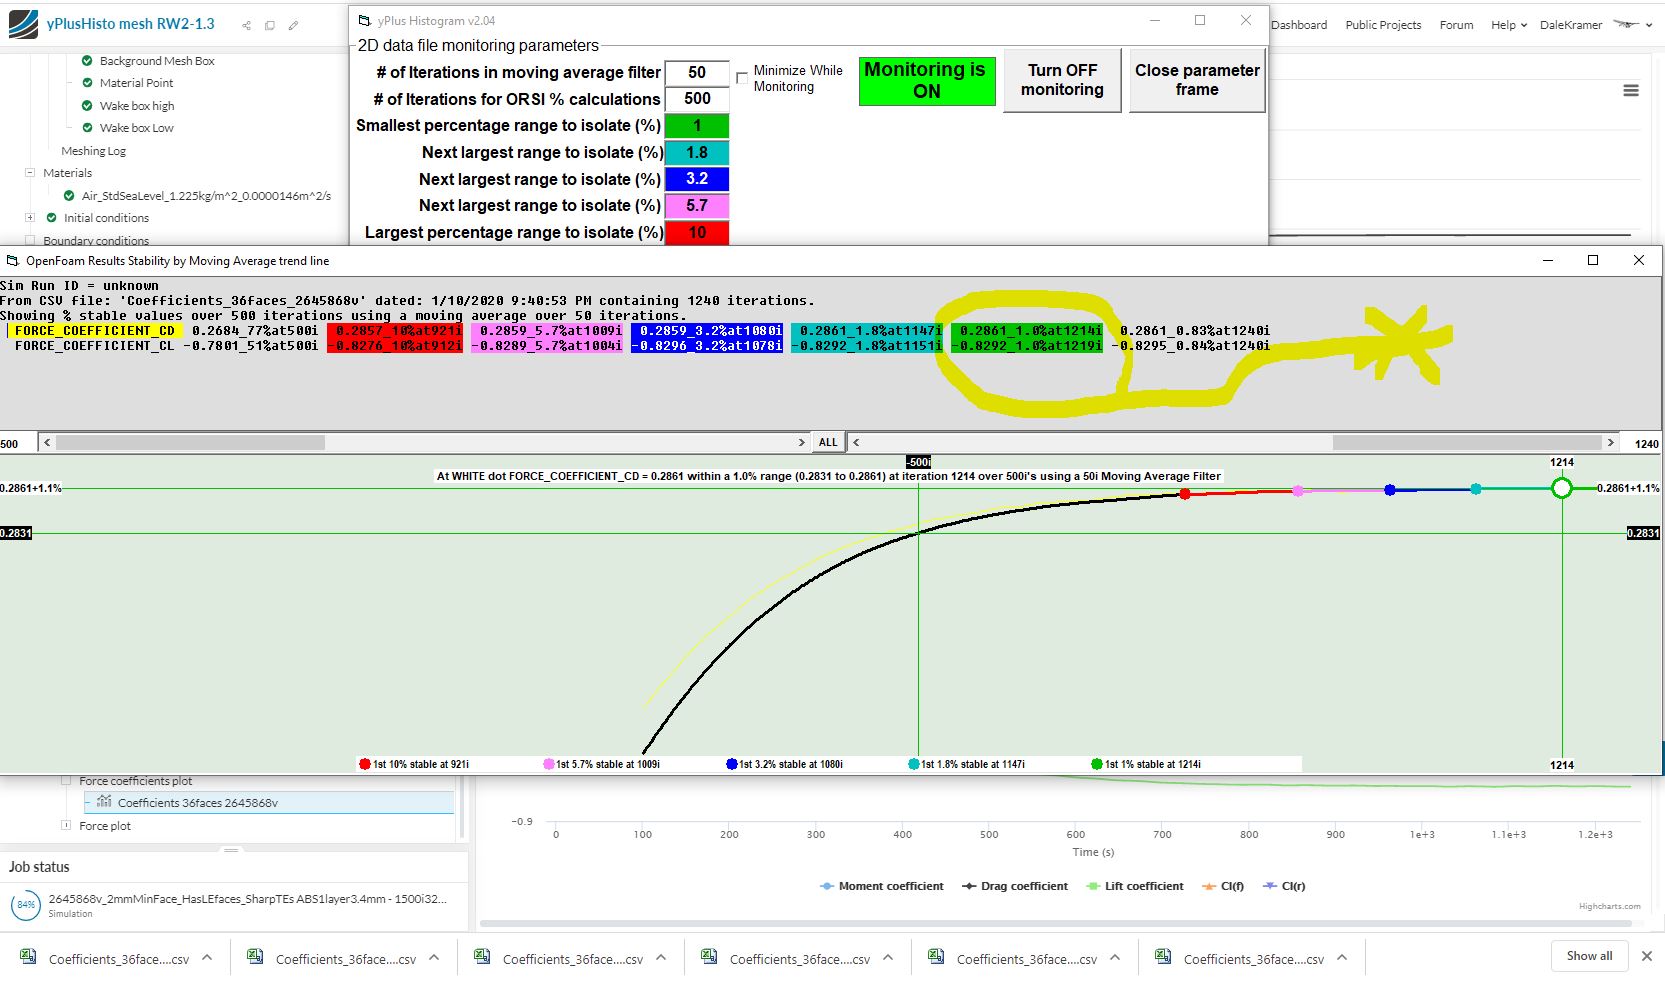
Task: Toggle Moment coefficient series in chart legend
Action: (x=881, y=886)
